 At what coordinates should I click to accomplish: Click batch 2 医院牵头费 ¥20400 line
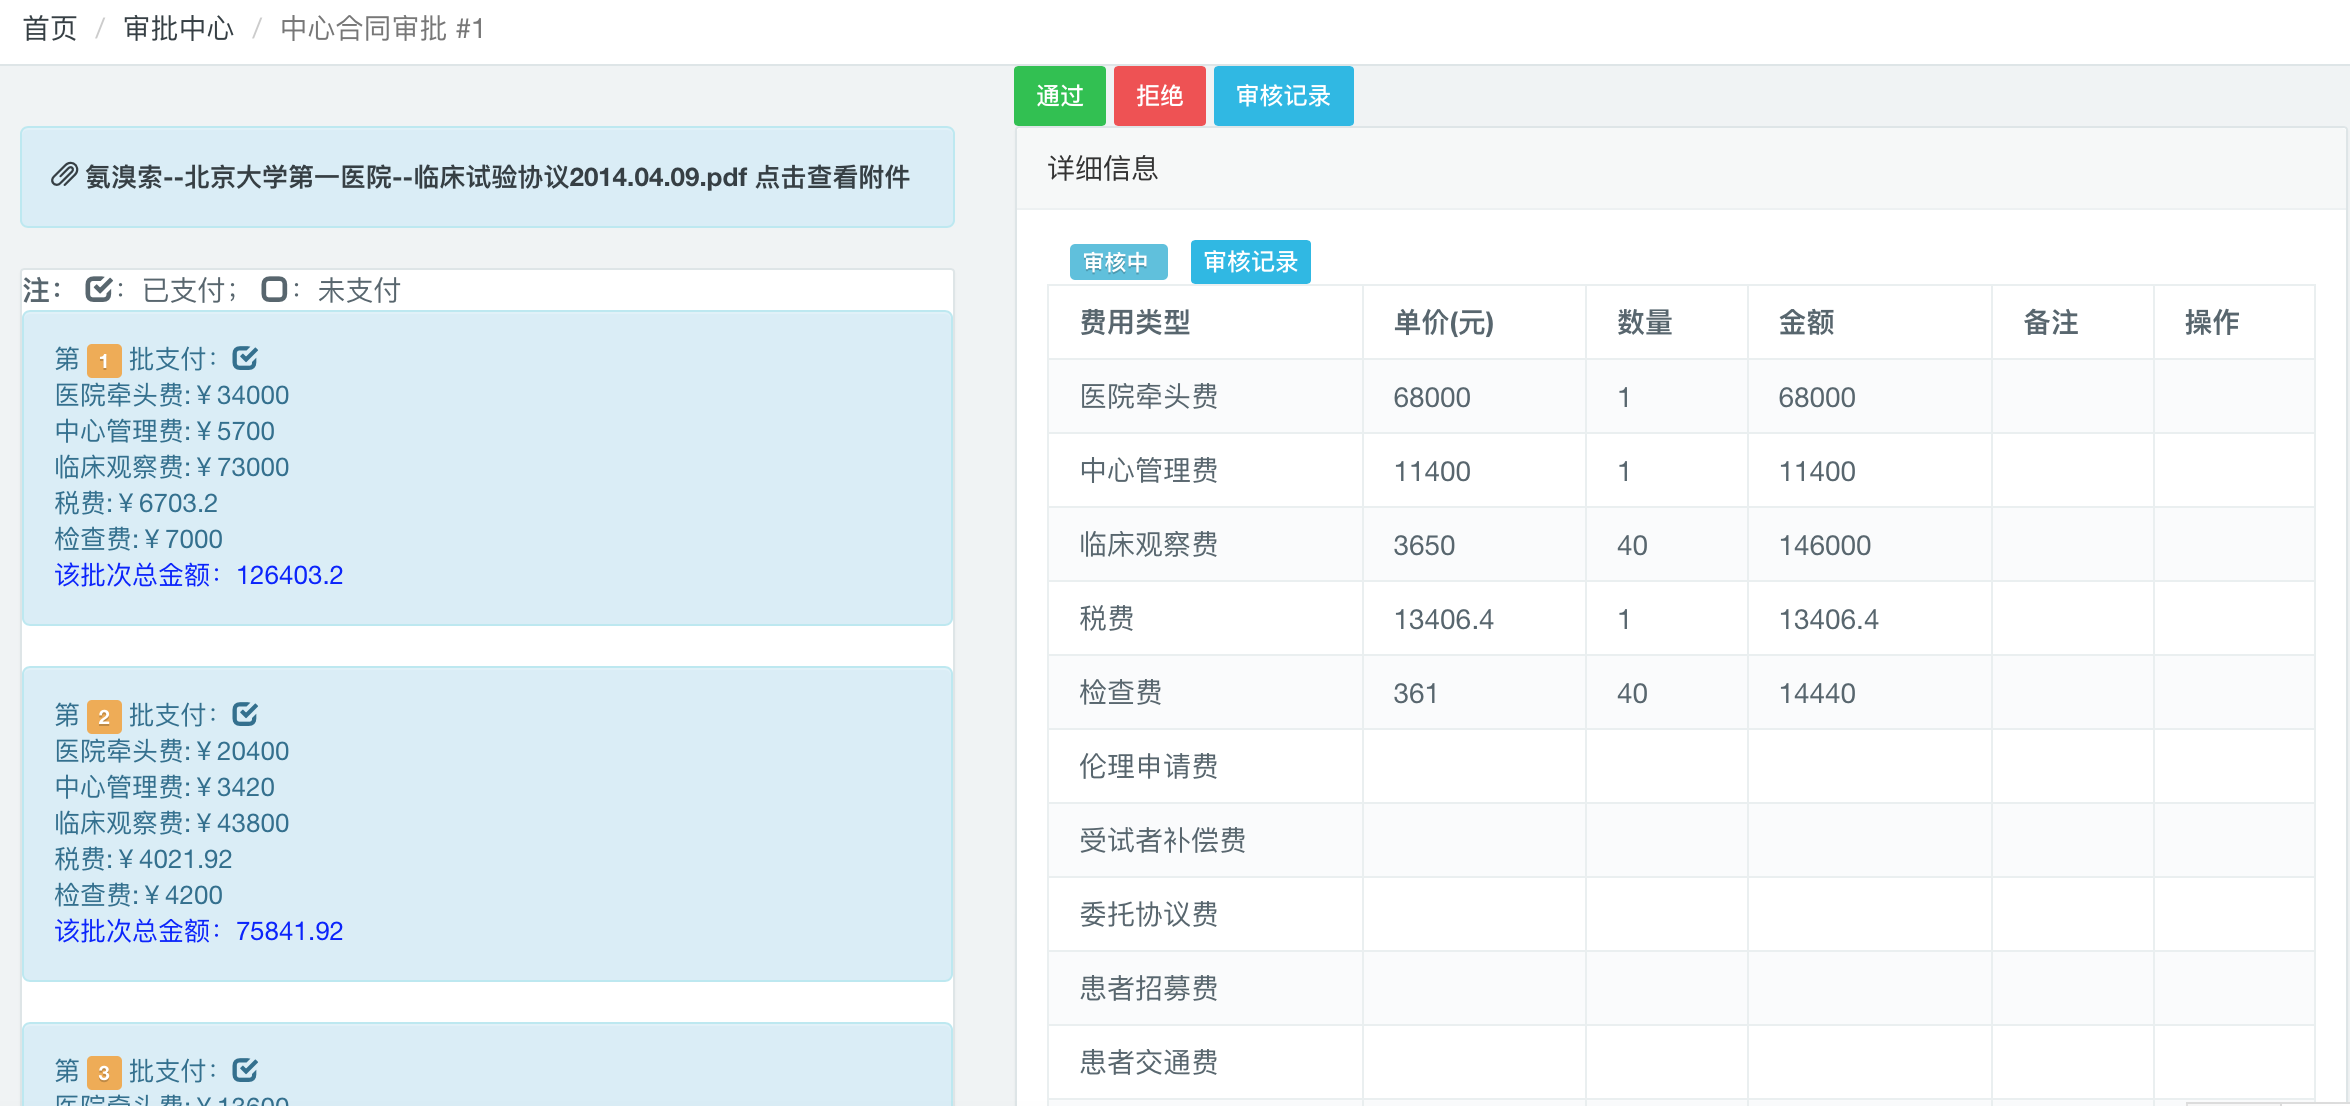click(x=171, y=751)
